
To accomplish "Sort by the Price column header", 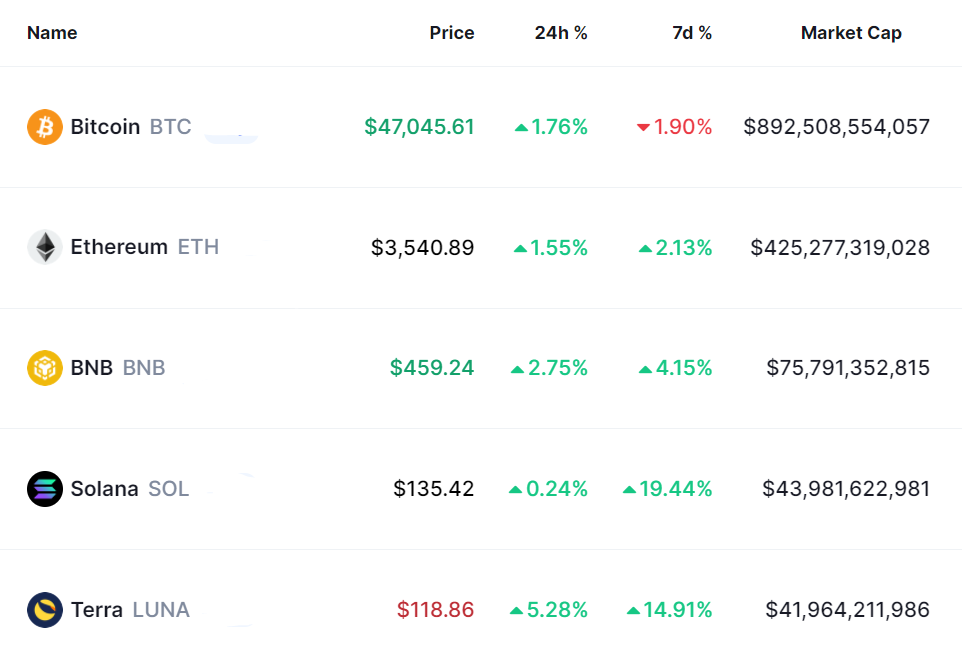I will click(x=452, y=33).
